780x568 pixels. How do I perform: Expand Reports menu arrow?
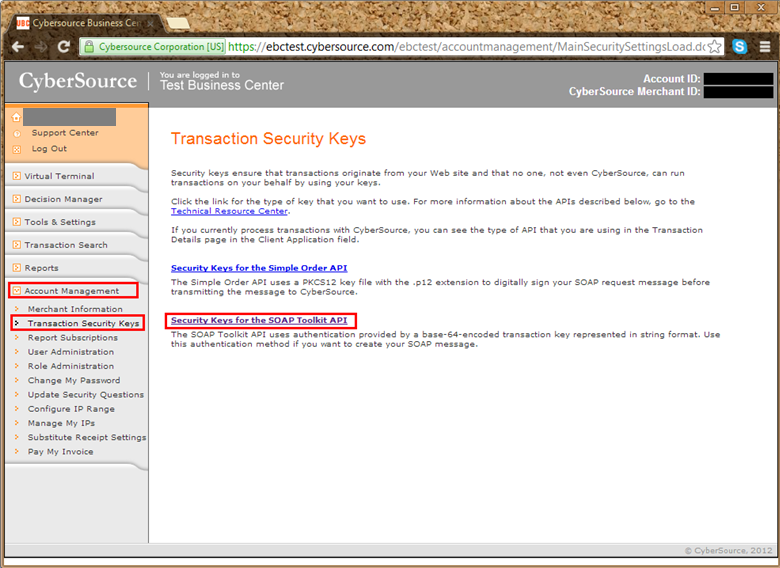point(16,268)
